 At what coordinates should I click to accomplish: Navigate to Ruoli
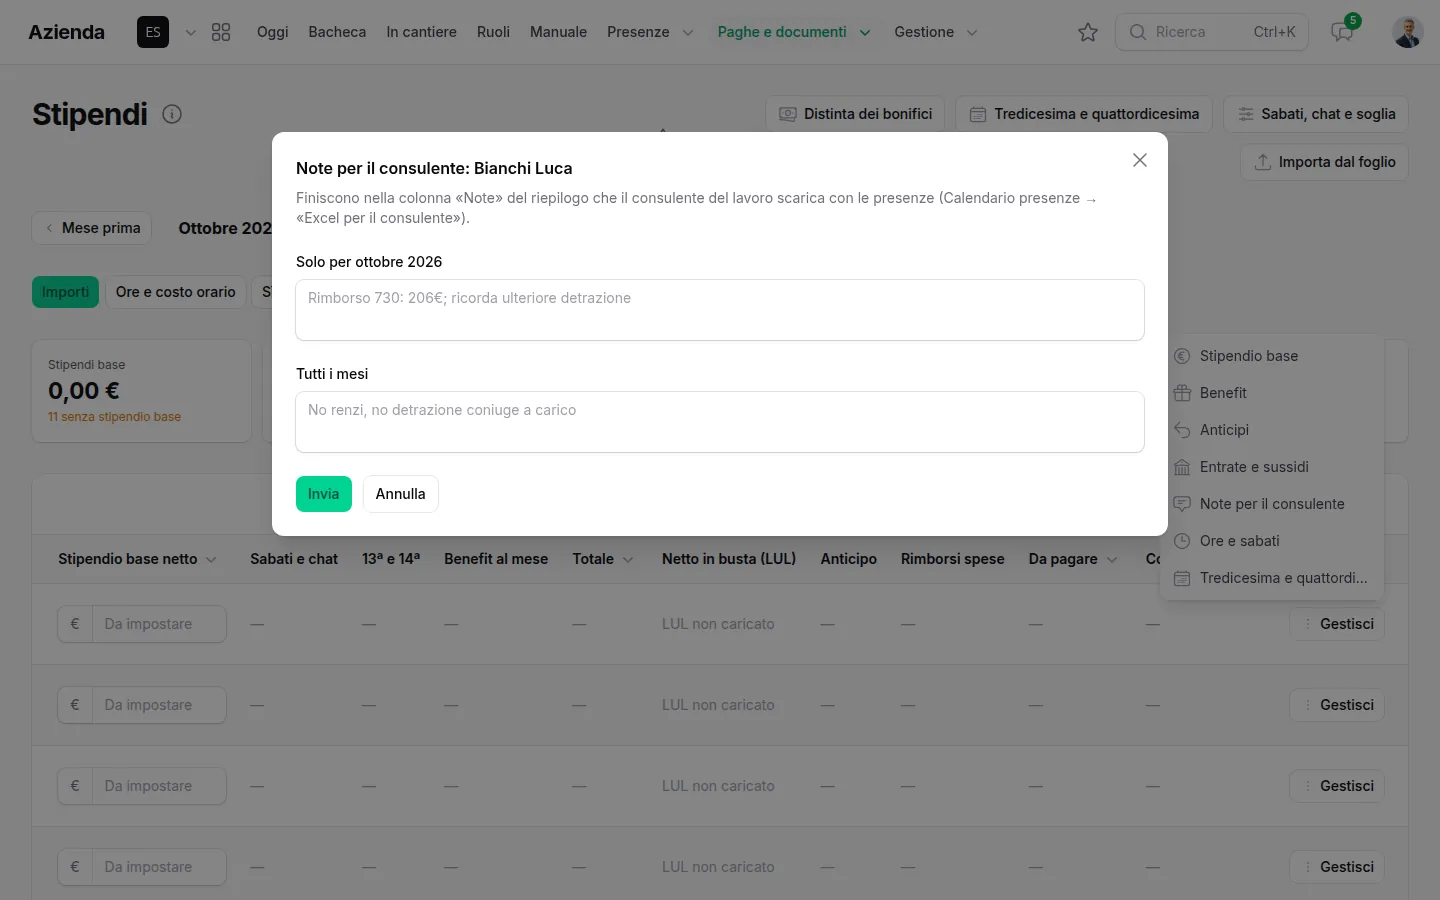tap(493, 32)
